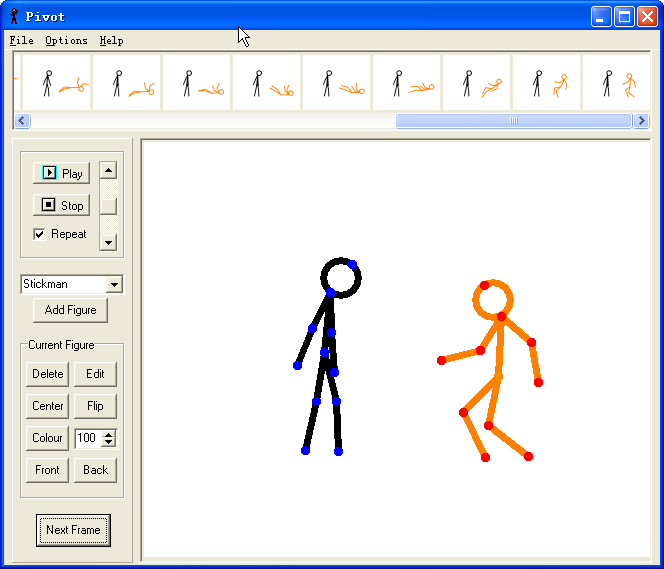The height and width of the screenshot is (569, 664).
Task: Click the Next Frame button
Action: point(73,530)
